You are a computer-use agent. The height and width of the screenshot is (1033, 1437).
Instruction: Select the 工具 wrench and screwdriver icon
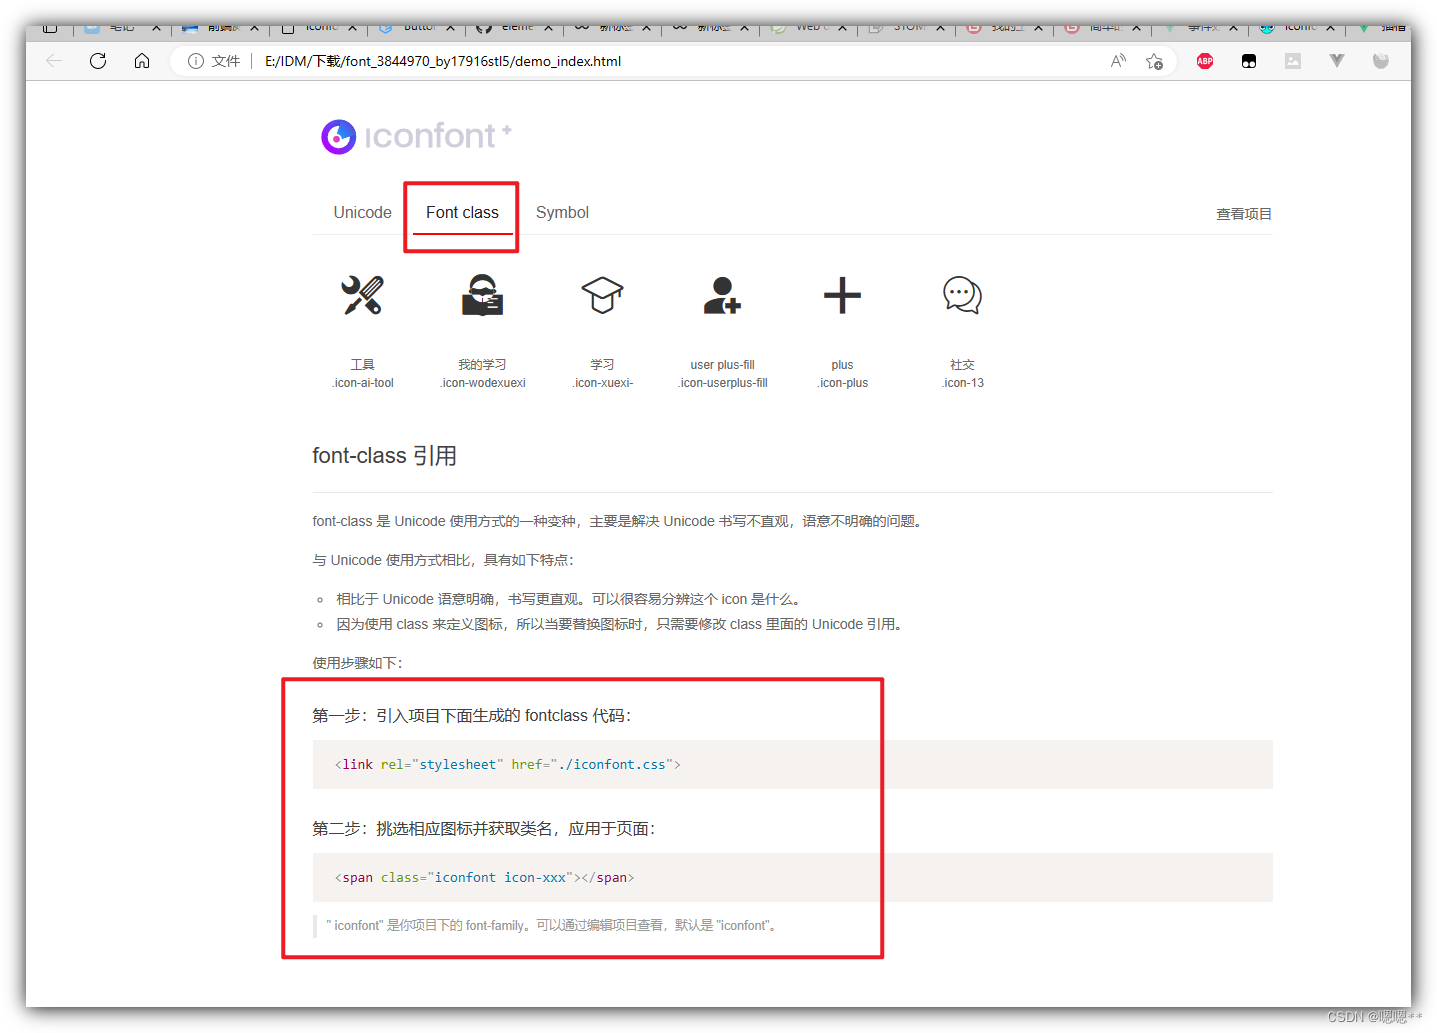pos(362,295)
